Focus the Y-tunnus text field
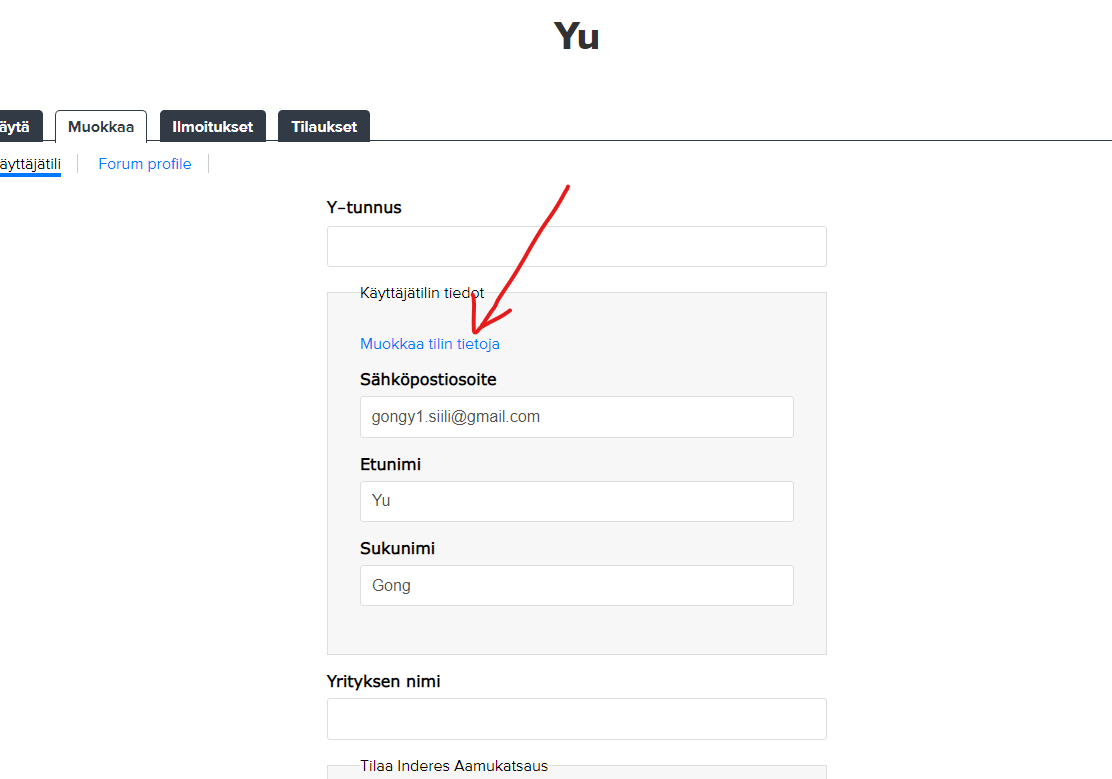The width and height of the screenshot is (1112, 779). coord(576,247)
